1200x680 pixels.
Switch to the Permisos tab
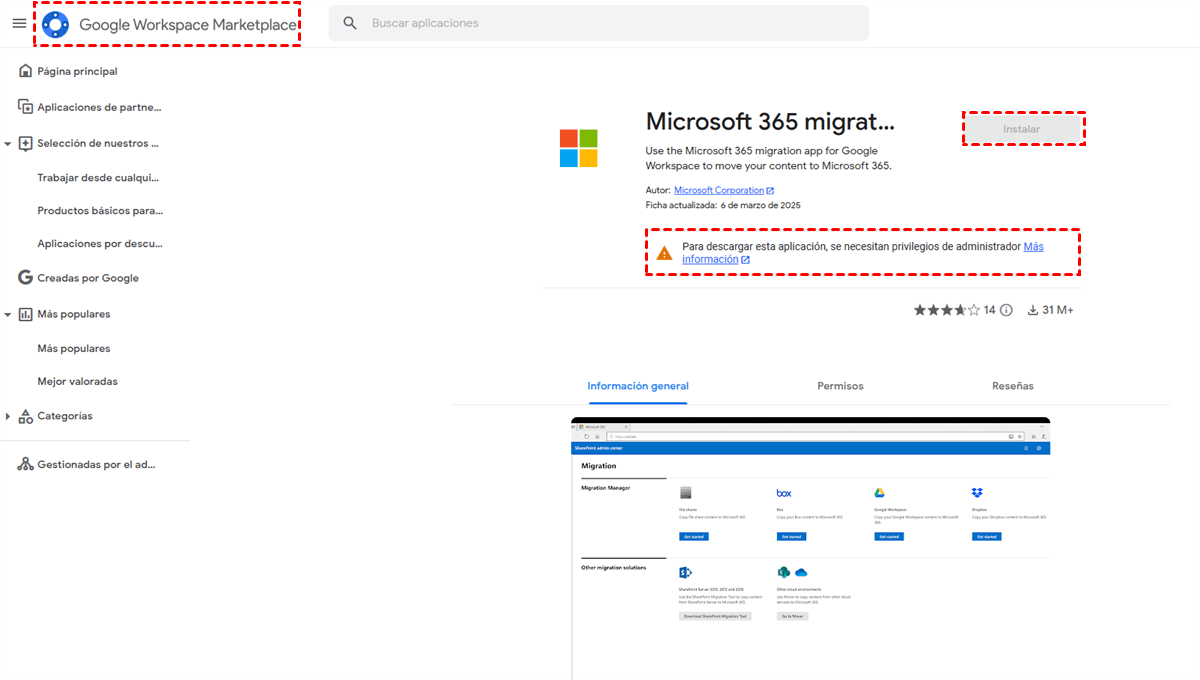[x=840, y=386]
